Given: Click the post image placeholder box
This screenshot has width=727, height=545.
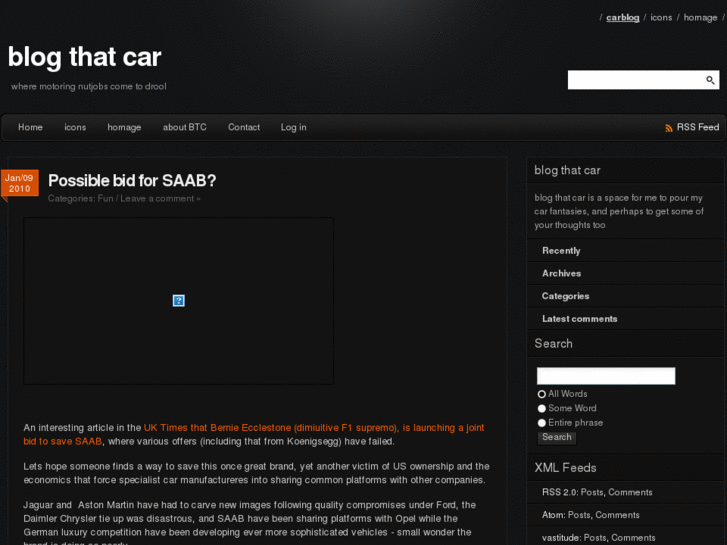Looking at the screenshot, I should click(x=179, y=301).
